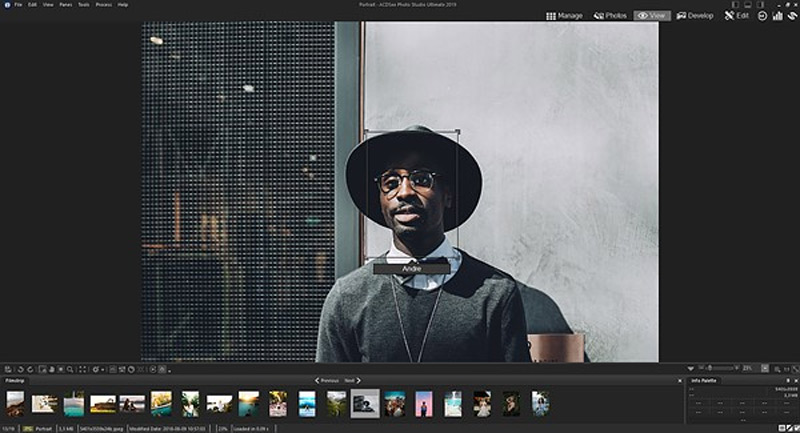Open the Tools menu

[83, 5]
